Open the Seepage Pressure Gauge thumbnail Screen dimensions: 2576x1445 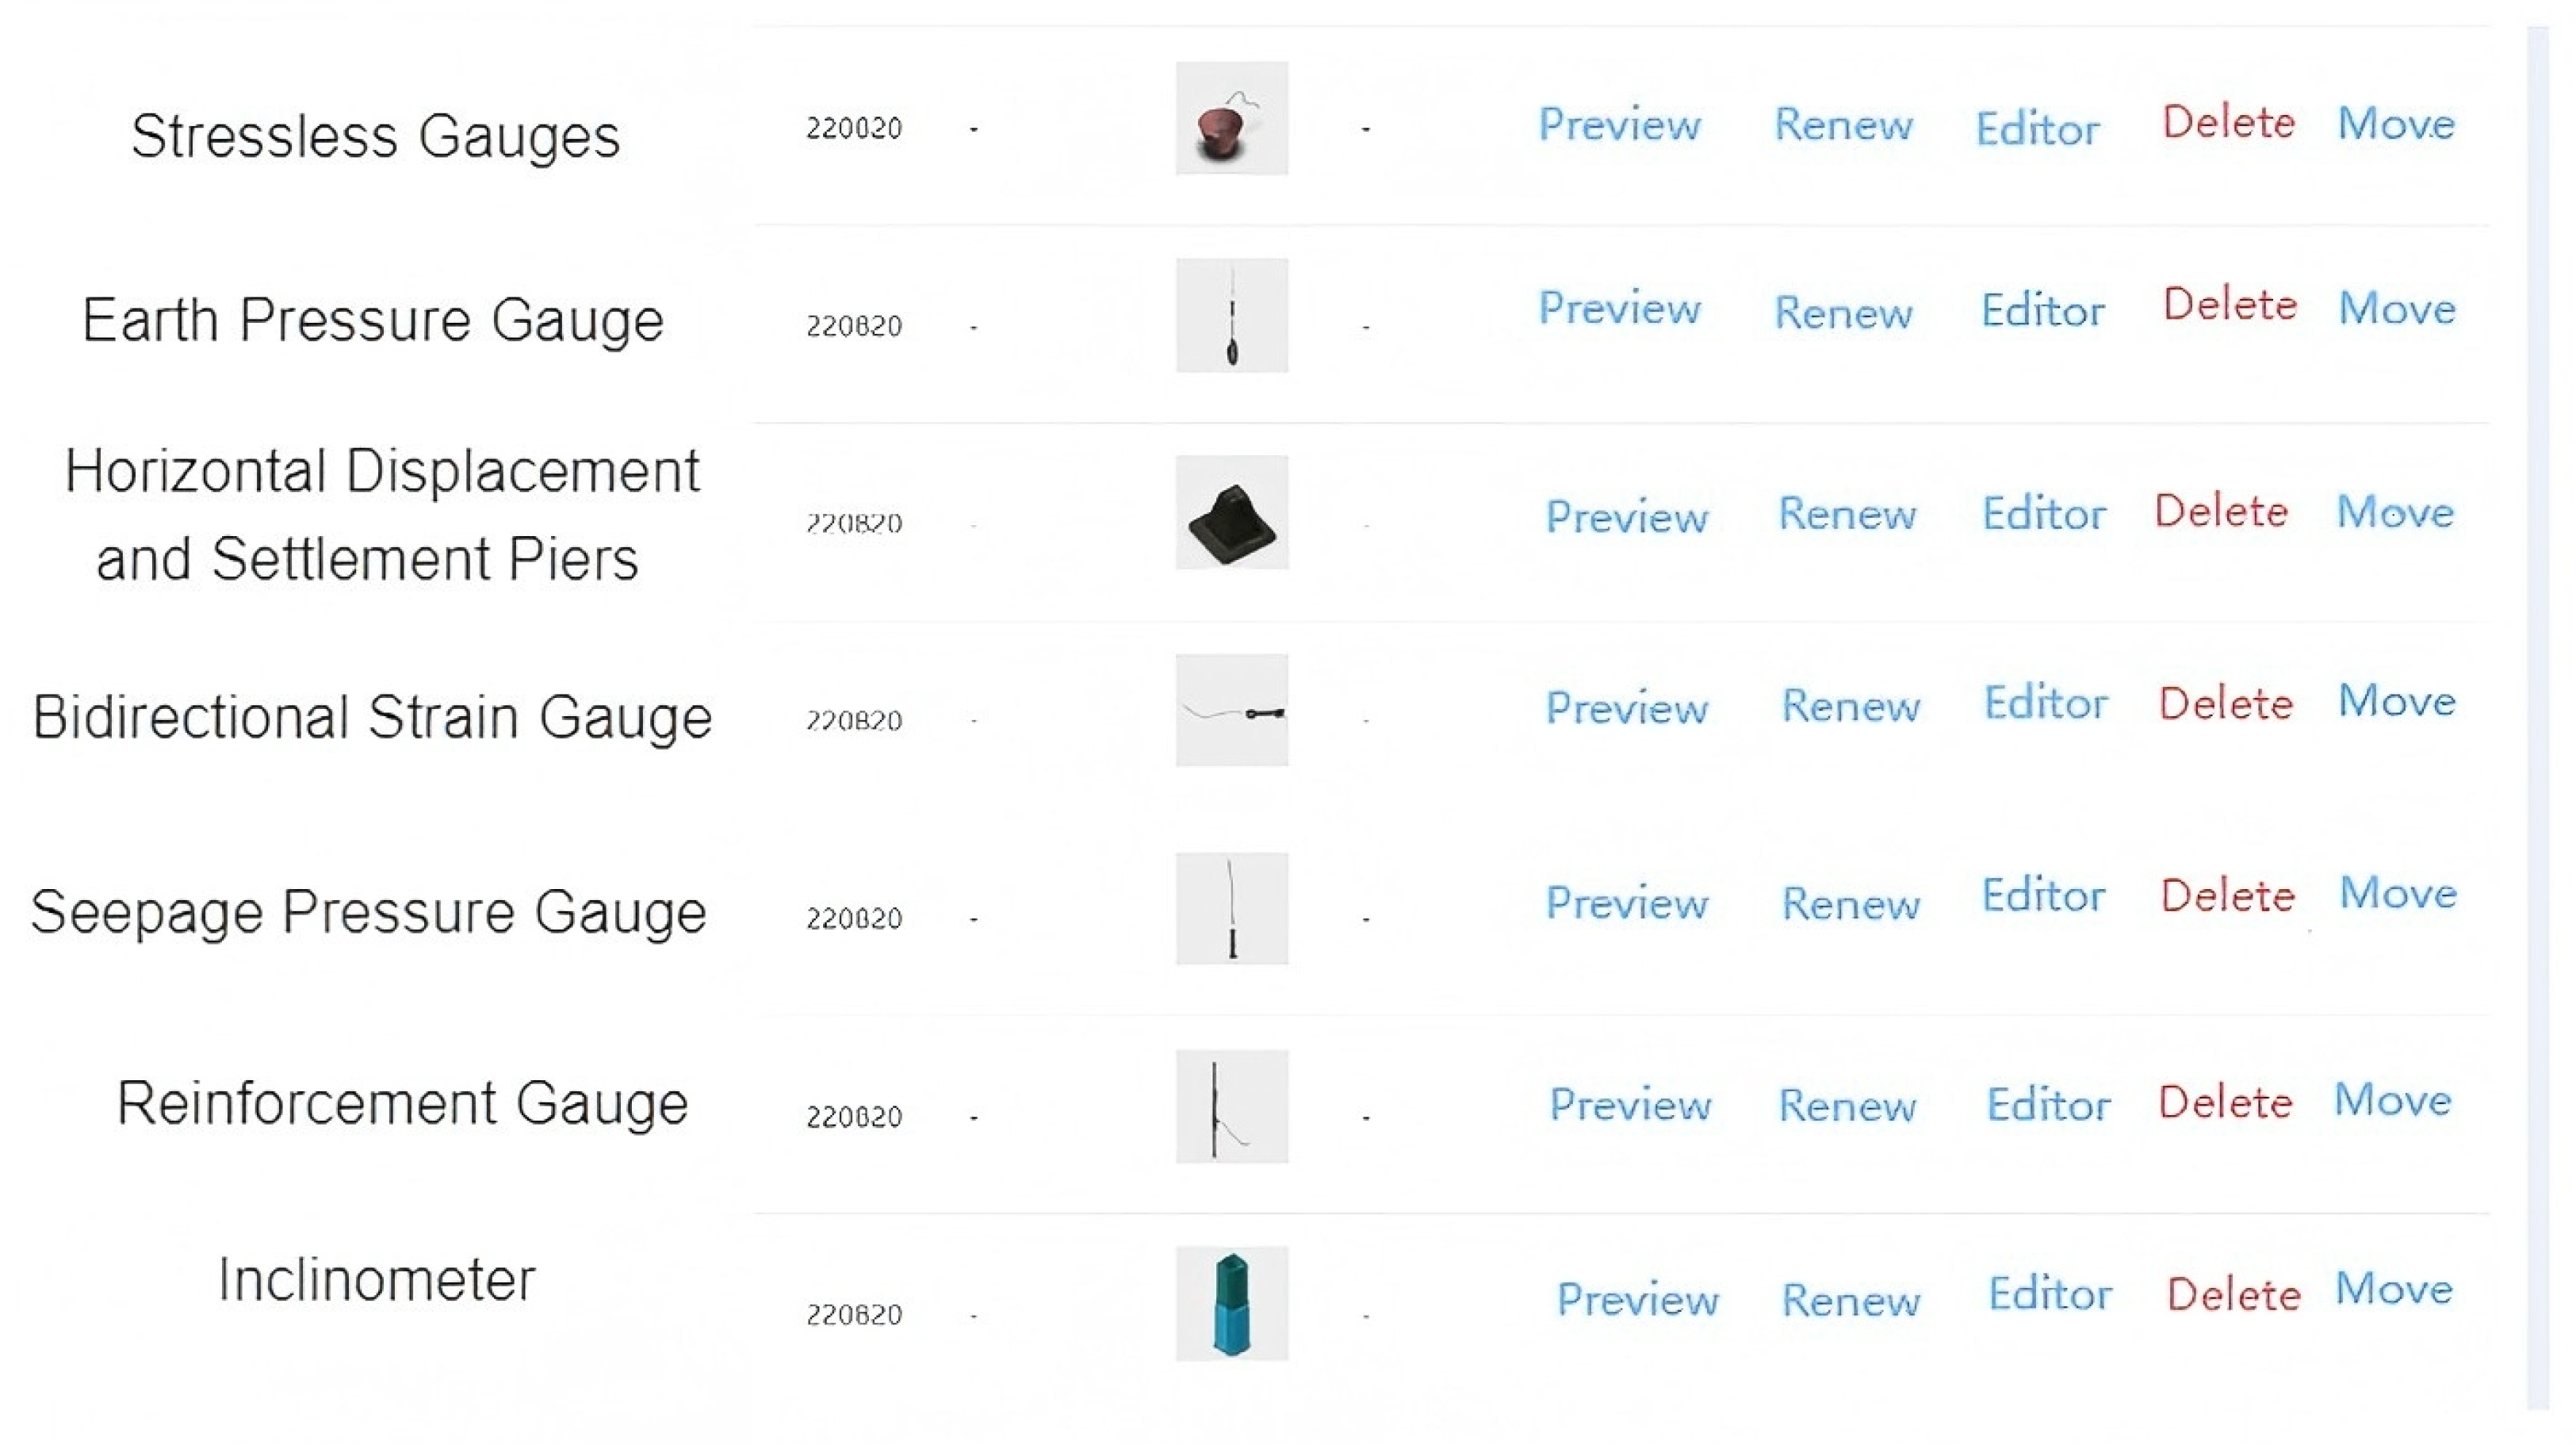click(1231, 908)
